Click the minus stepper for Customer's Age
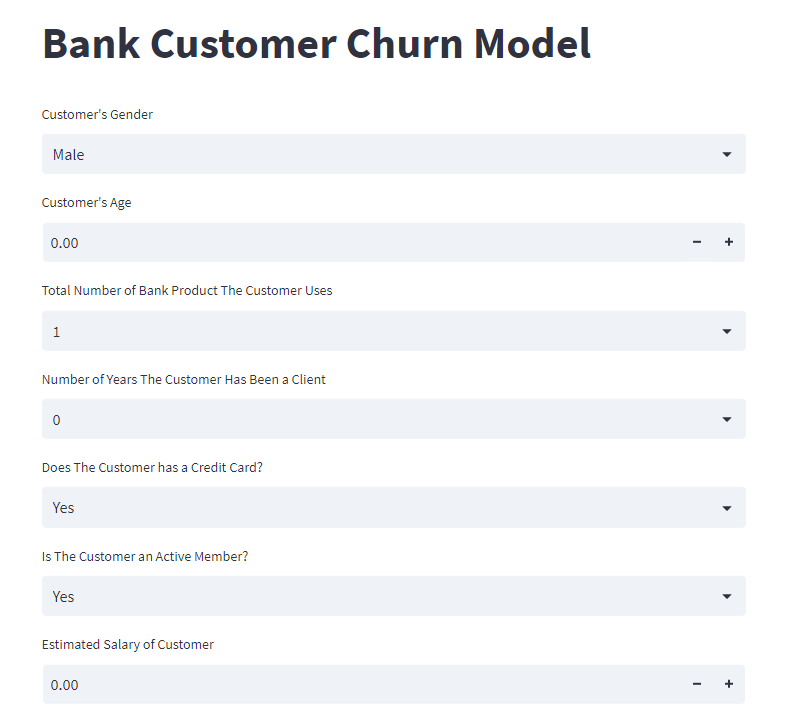Screen dimensions: 801x707 [697, 242]
